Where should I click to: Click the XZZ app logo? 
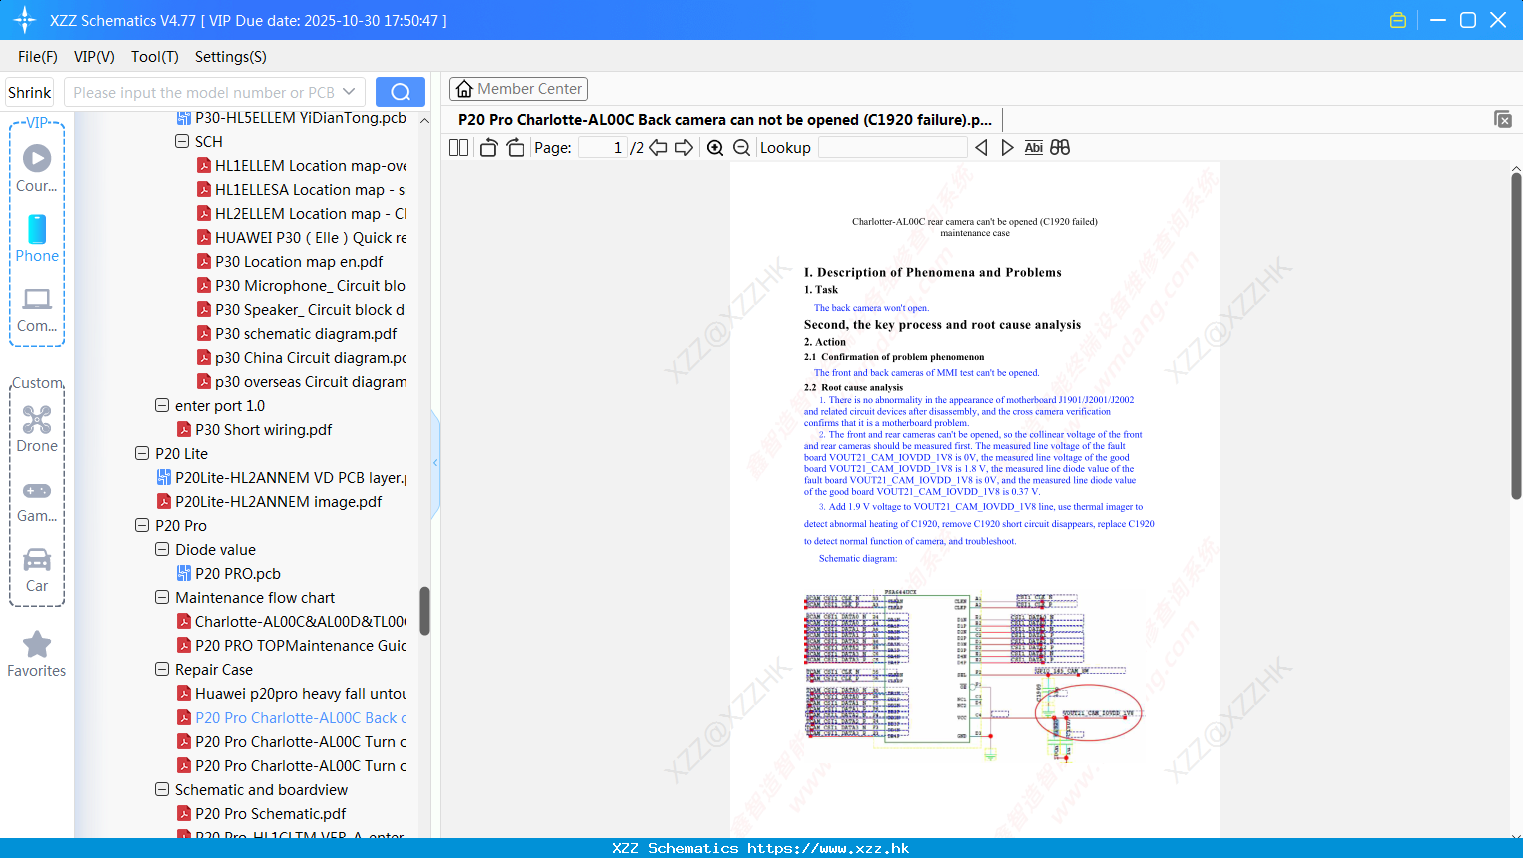(x=24, y=20)
